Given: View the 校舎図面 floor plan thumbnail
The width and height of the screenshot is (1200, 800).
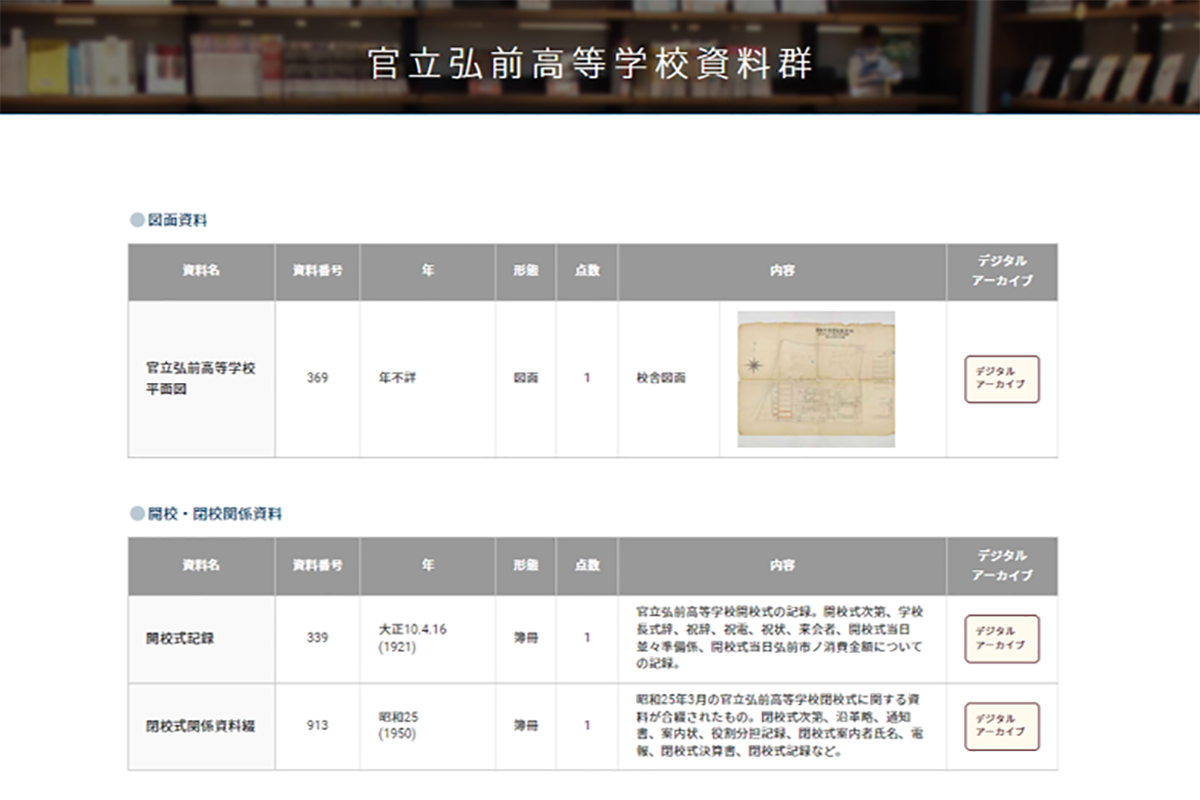Looking at the screenshot, I should pos(816,379).
